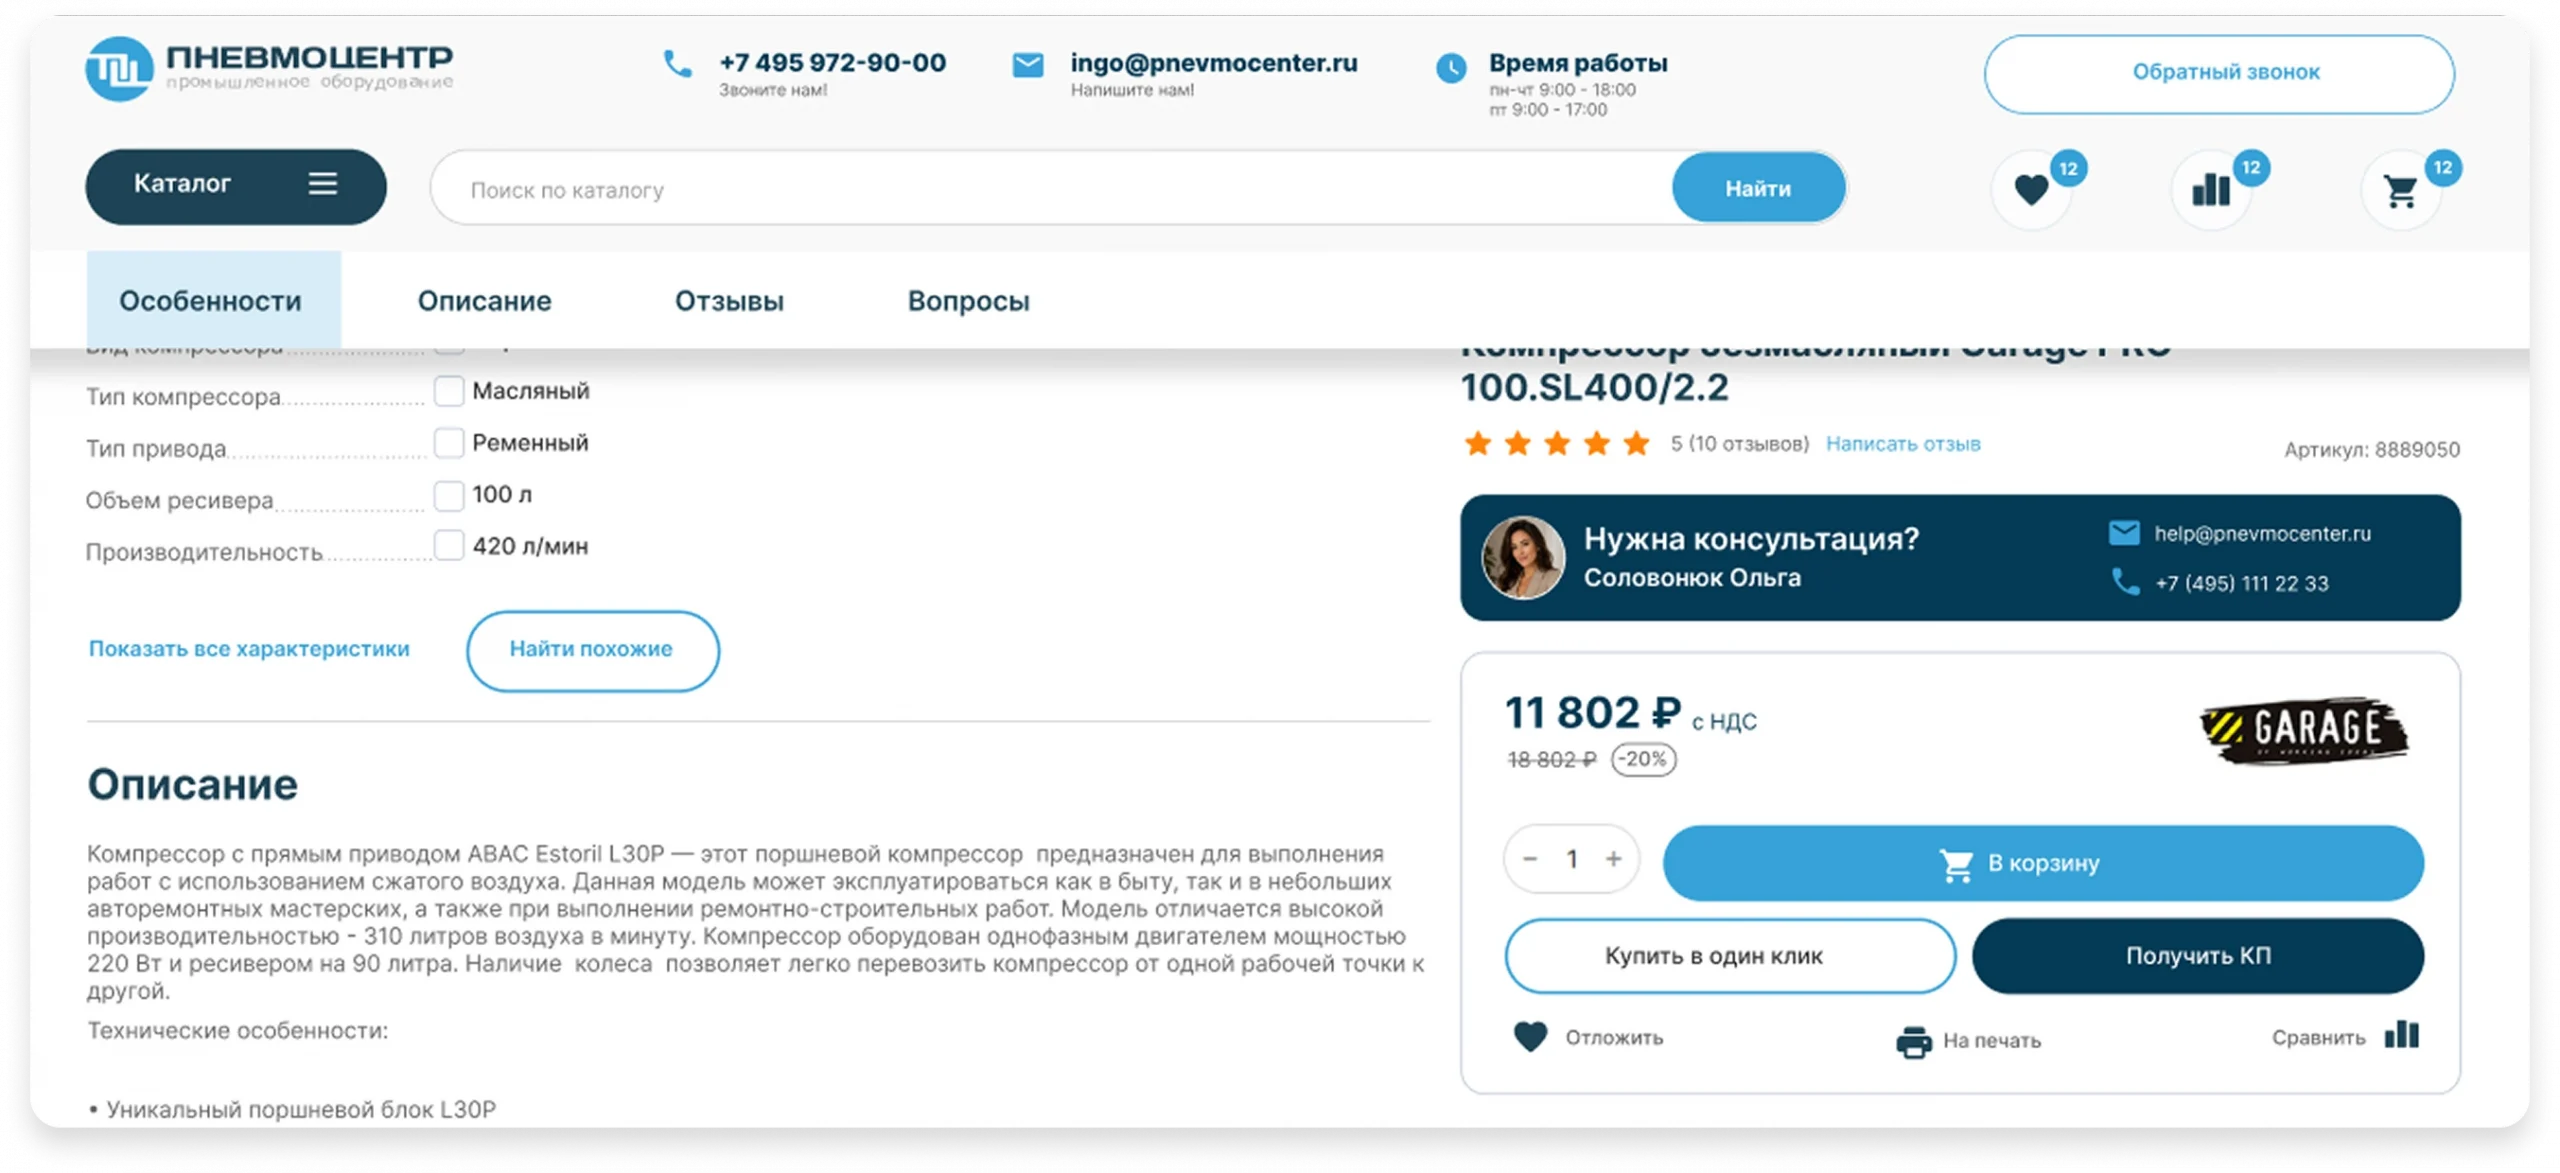Click the email envelope icon in header
Viewport: 2560px width, 1173px height.
pos(1027,65)
